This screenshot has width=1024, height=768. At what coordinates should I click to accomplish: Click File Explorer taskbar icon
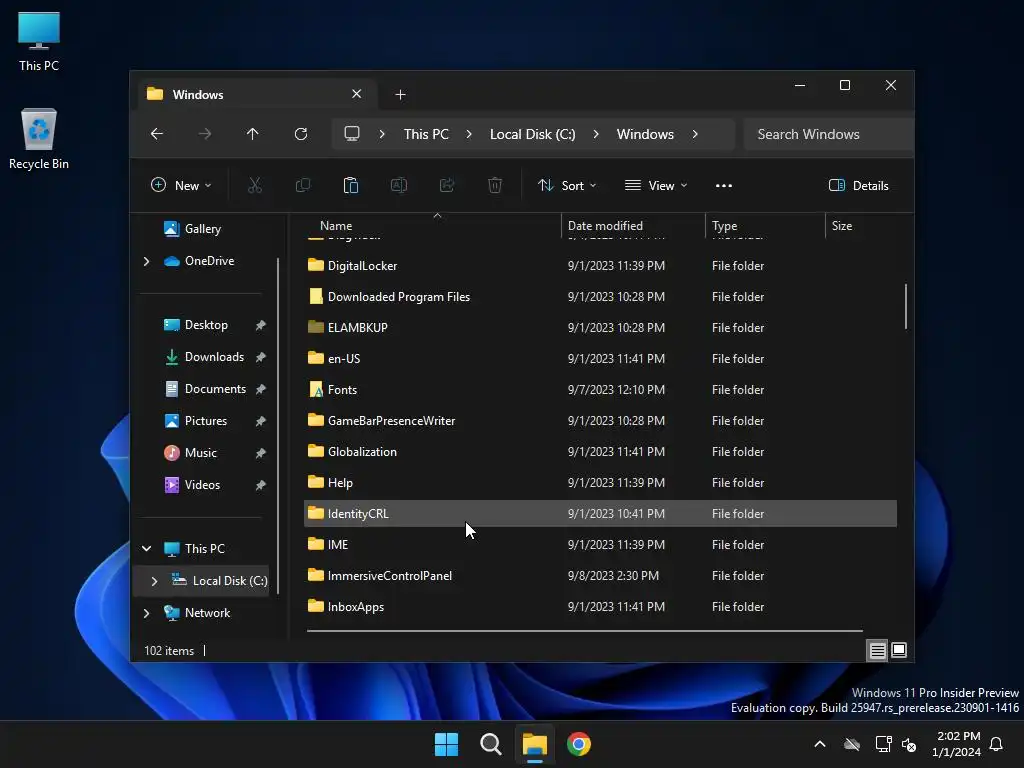[535, 744]
